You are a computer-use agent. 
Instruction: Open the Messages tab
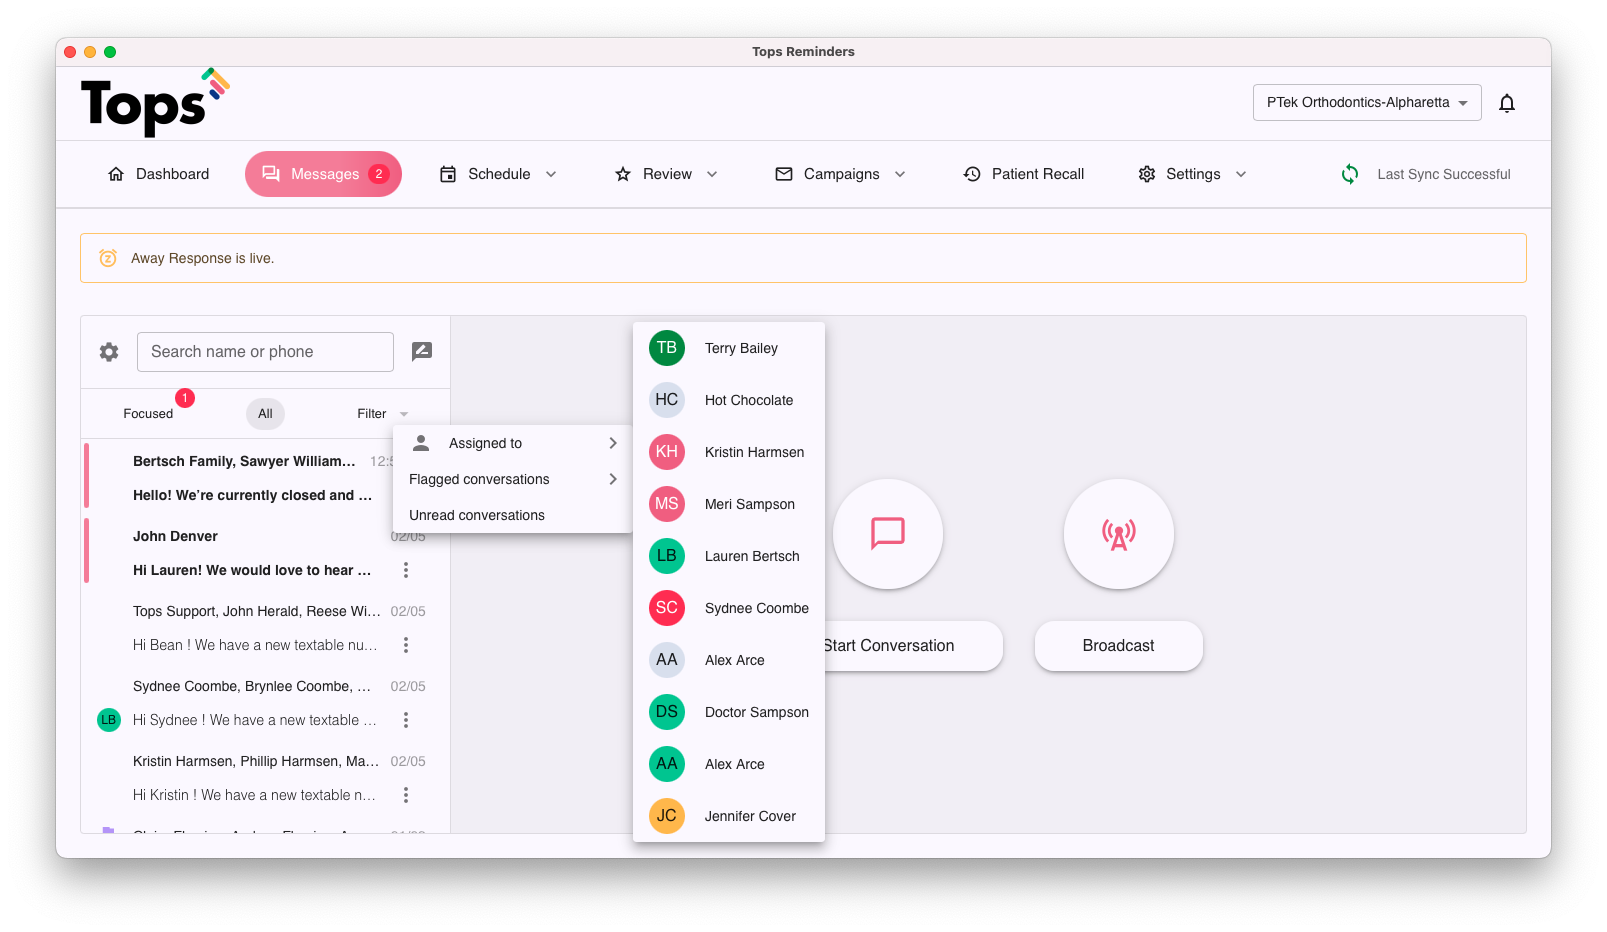323,174
